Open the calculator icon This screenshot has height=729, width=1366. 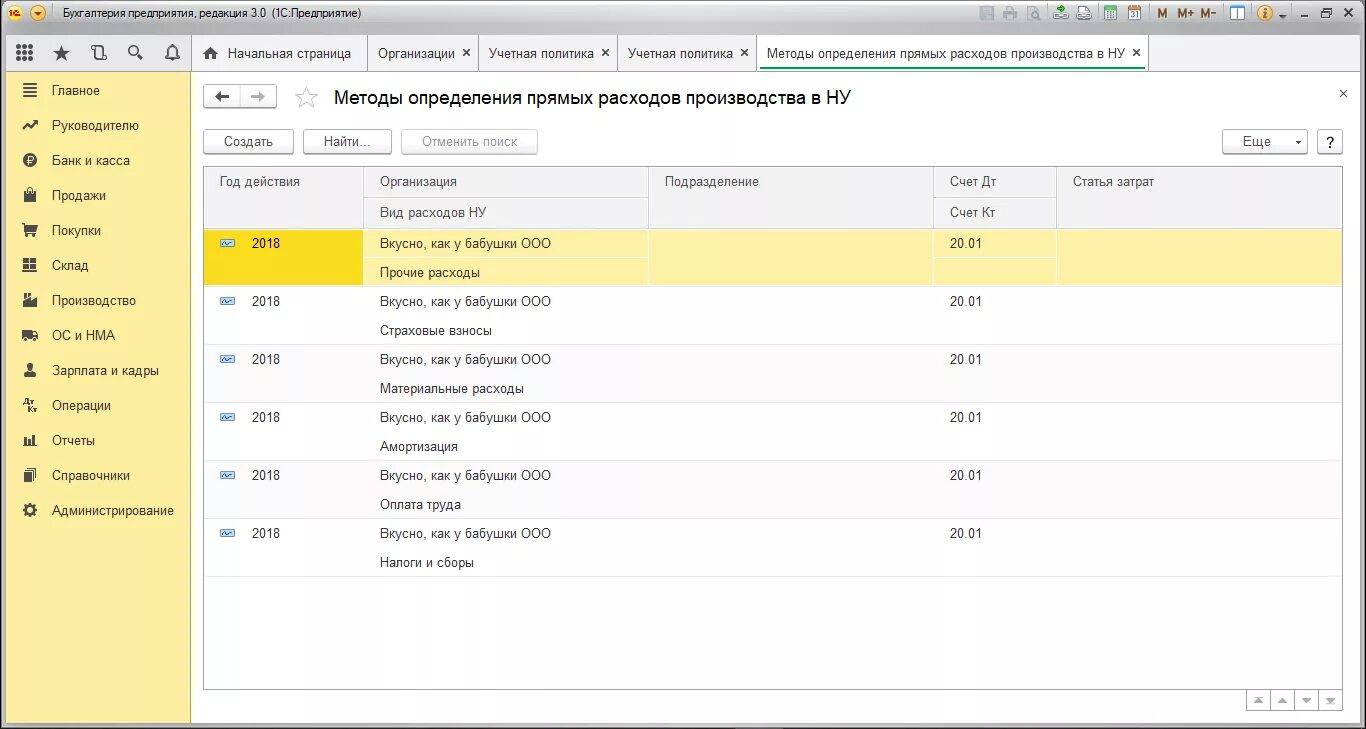pos(1110,13)
